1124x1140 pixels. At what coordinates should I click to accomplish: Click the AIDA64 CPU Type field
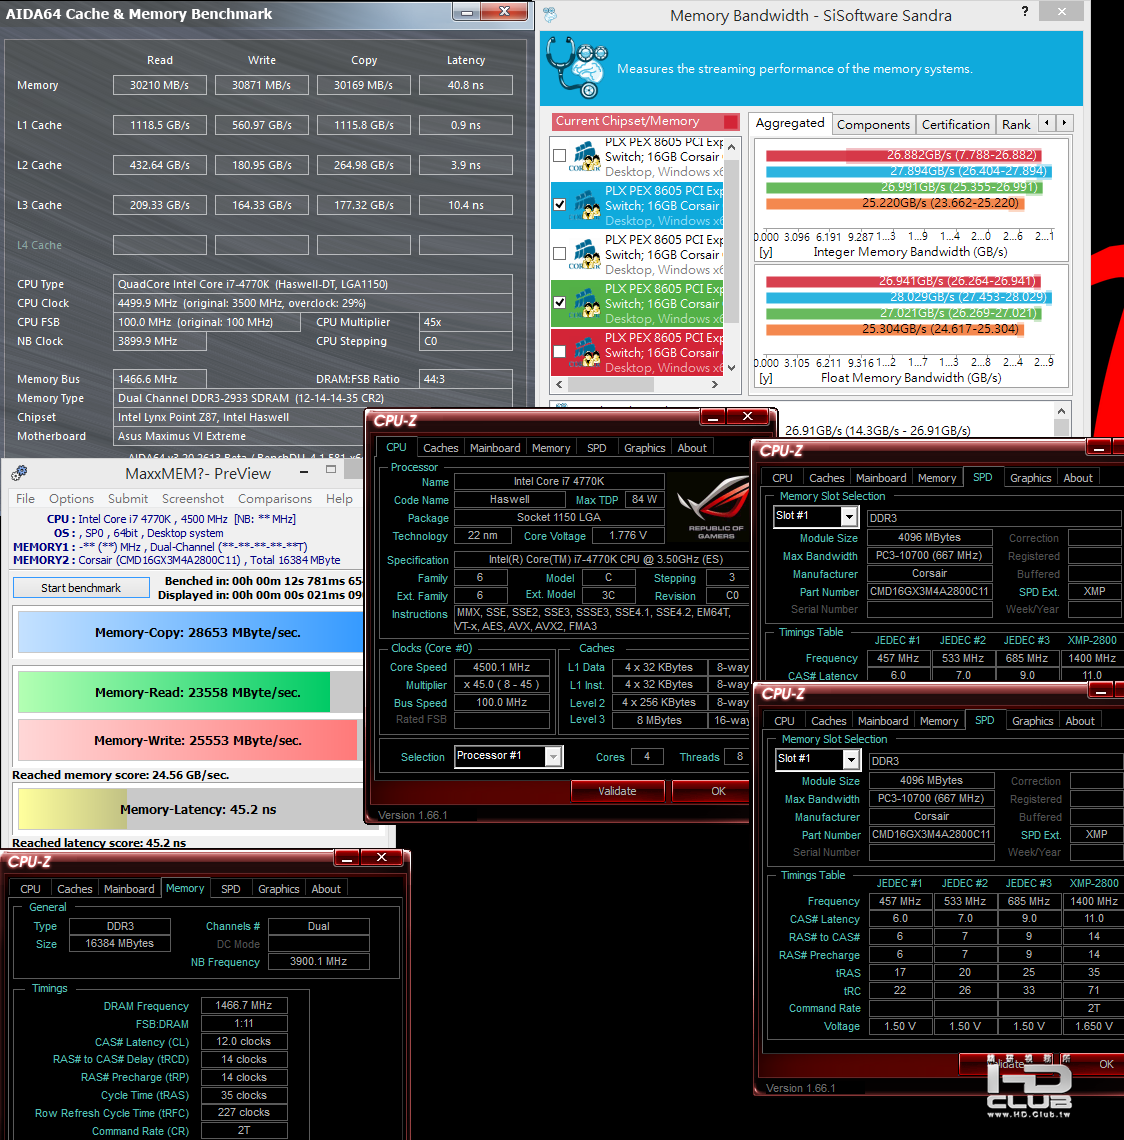313,284
